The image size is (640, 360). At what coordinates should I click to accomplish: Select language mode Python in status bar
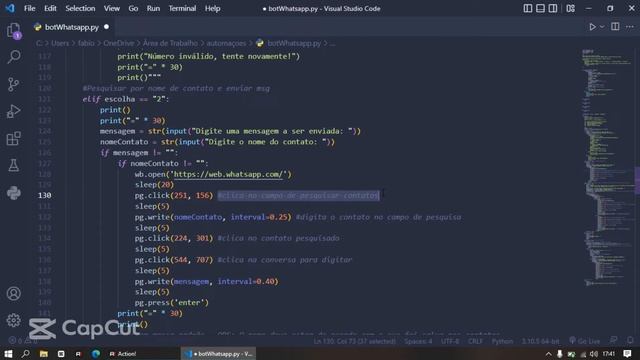pyautogui.click(x=502, y=341)
